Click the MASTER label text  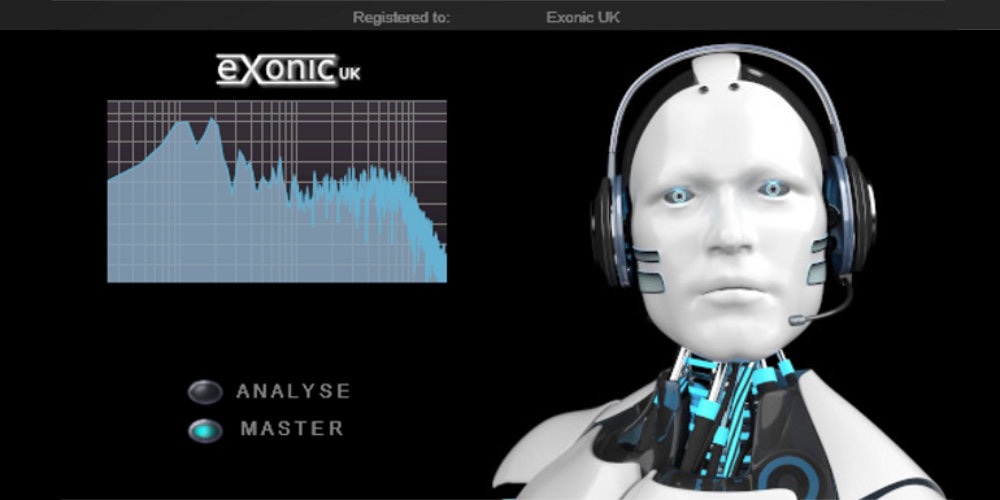pyautogui.click(x=292, y=429)
